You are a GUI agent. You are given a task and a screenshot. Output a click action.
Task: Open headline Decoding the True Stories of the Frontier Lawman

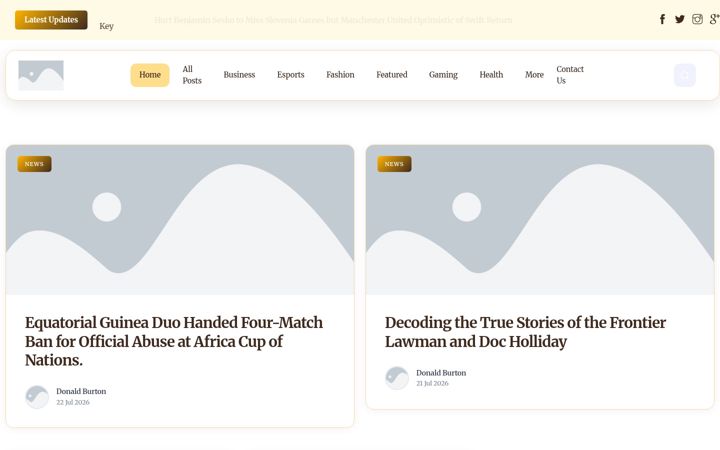click(x=525, y=332)
